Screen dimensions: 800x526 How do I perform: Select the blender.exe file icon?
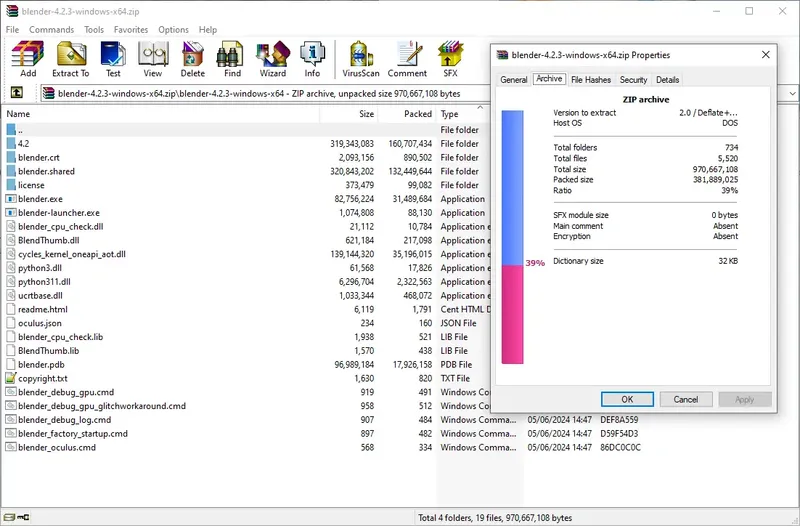[x=11, y=199]
